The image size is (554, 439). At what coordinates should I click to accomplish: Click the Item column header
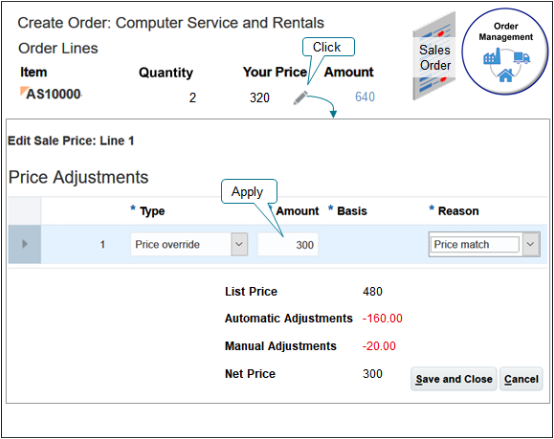pyautogui.click(x=34, y=72)
